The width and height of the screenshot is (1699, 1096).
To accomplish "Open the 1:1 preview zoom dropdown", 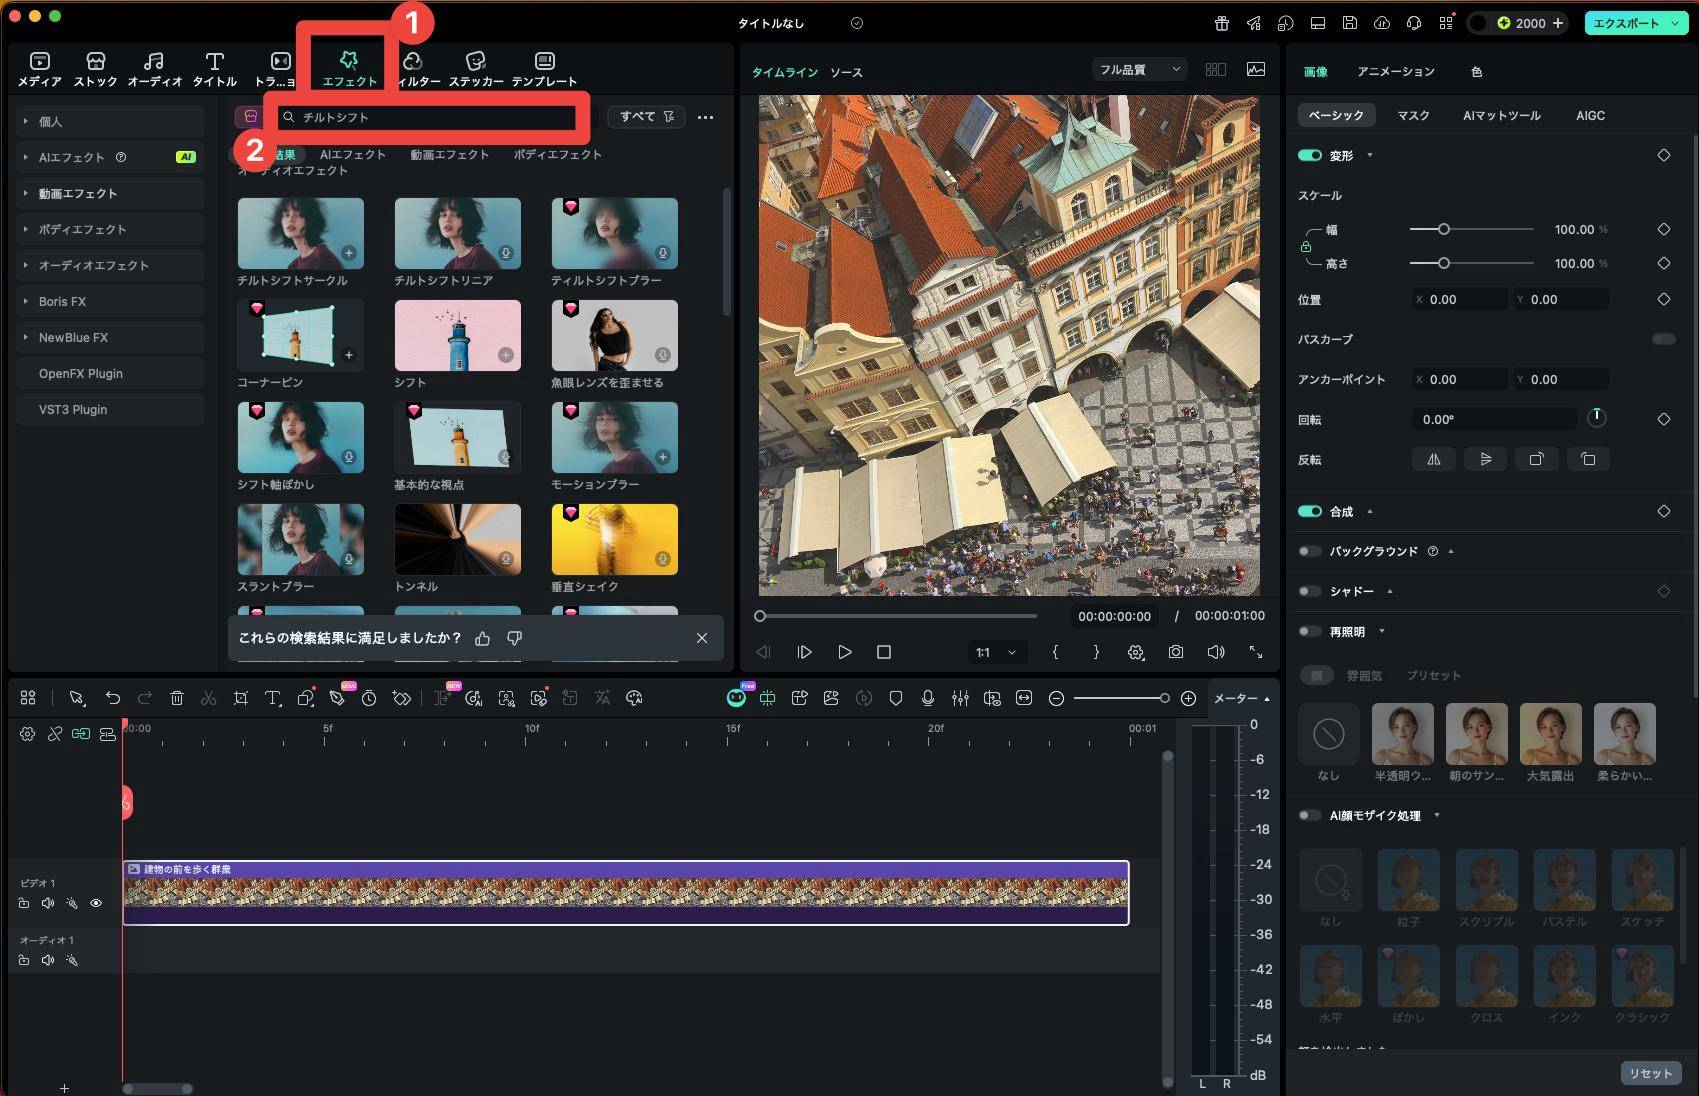I will point(996,652).
